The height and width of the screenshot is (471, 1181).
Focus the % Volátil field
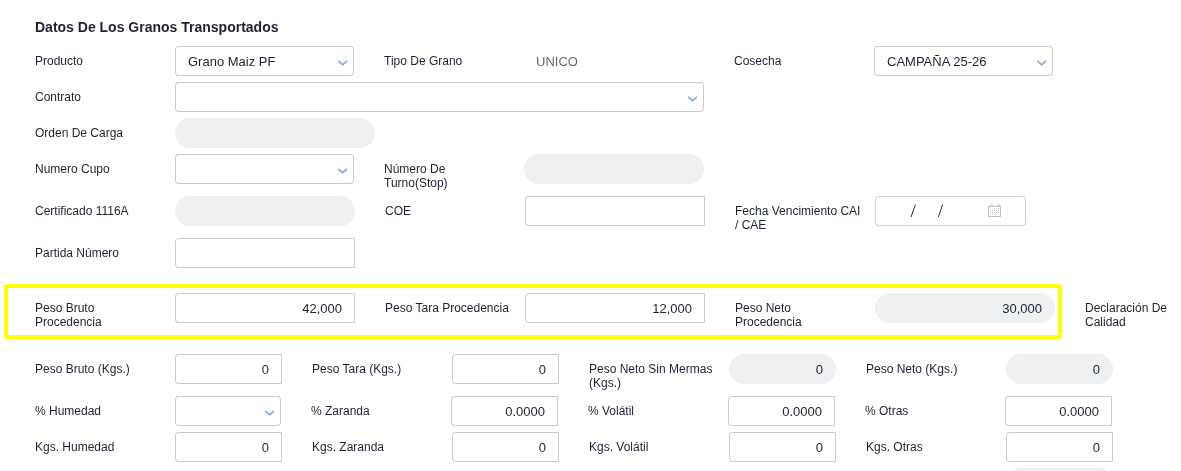coord(782,411)
